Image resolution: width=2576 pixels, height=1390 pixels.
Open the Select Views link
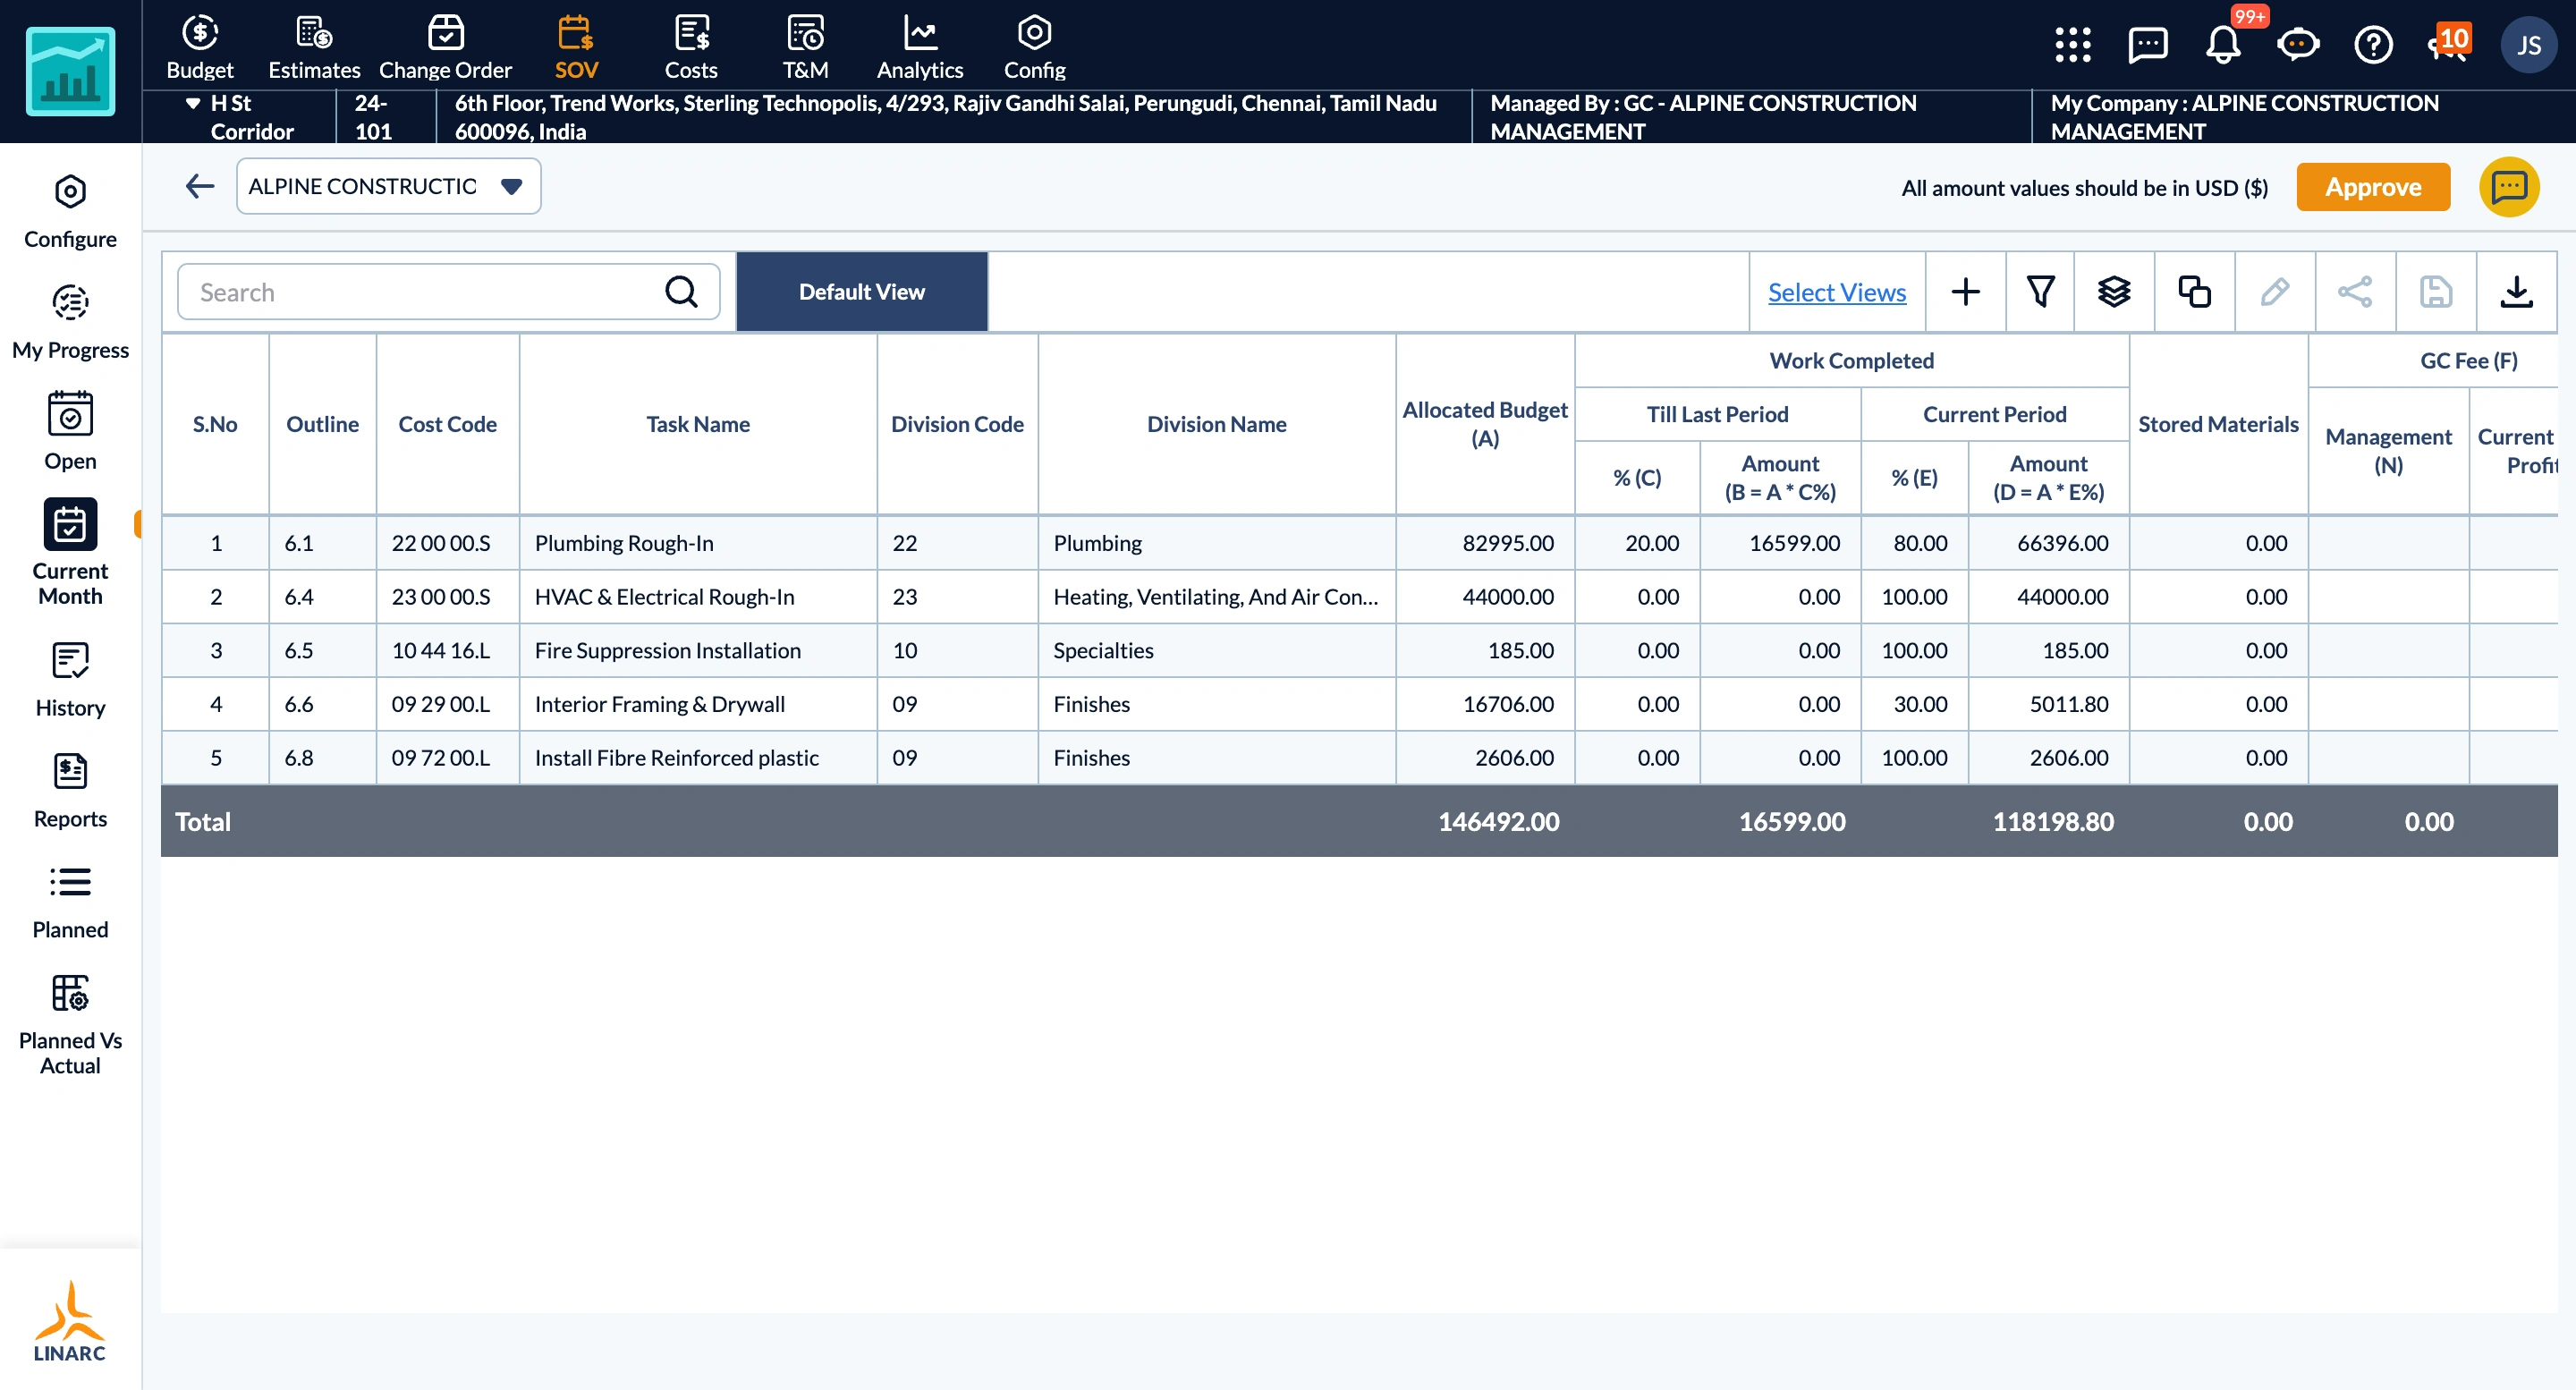click(1836, 292)
